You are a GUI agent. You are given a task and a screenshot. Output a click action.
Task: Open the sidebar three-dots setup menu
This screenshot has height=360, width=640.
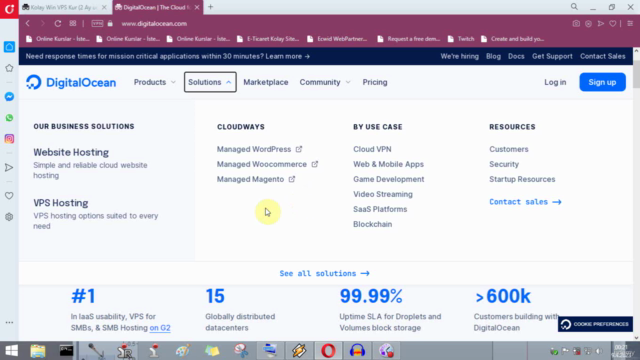[9, 322]
